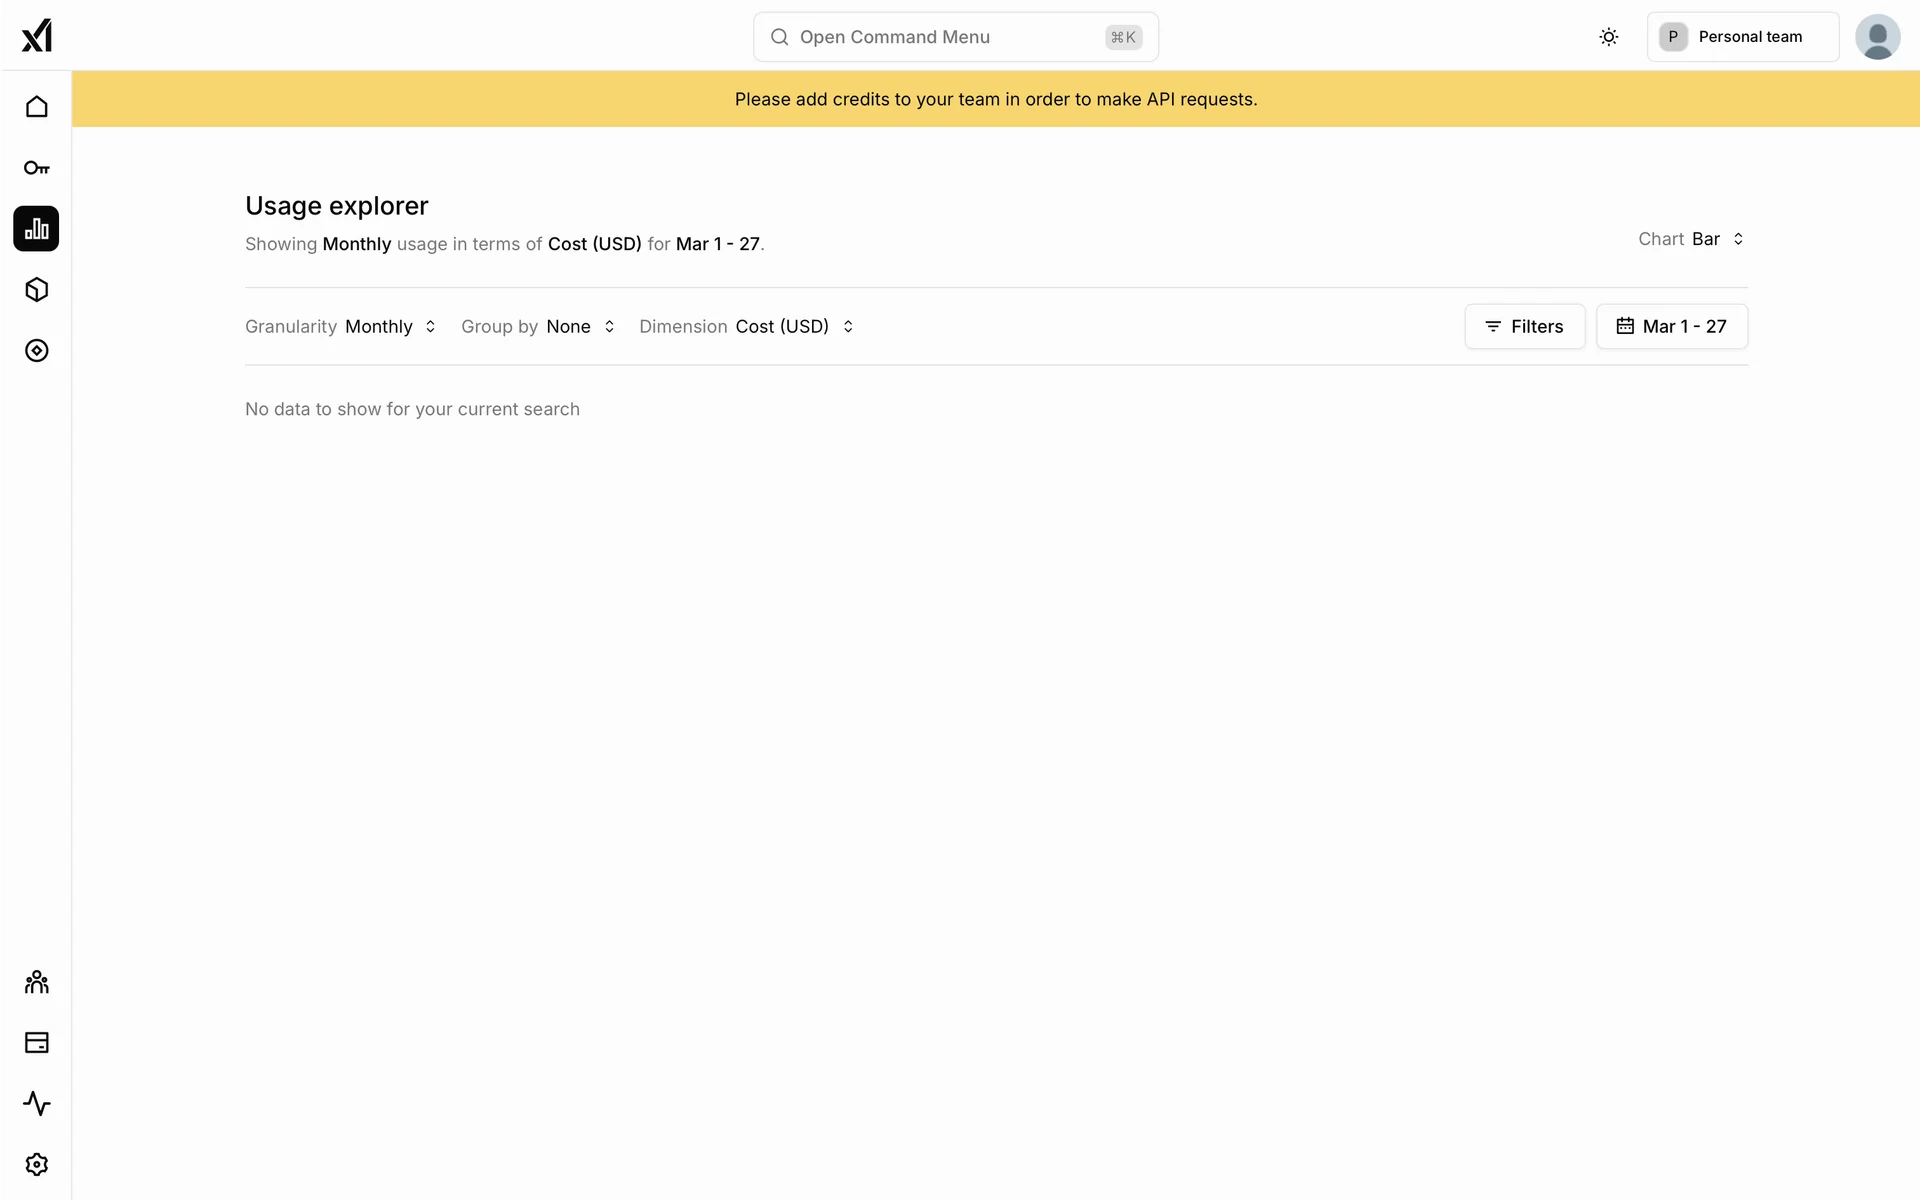The width and height of the screenshot is (1920, 1200).
Task: Change the Chart Bar type selector
Action: [1717, 239]
